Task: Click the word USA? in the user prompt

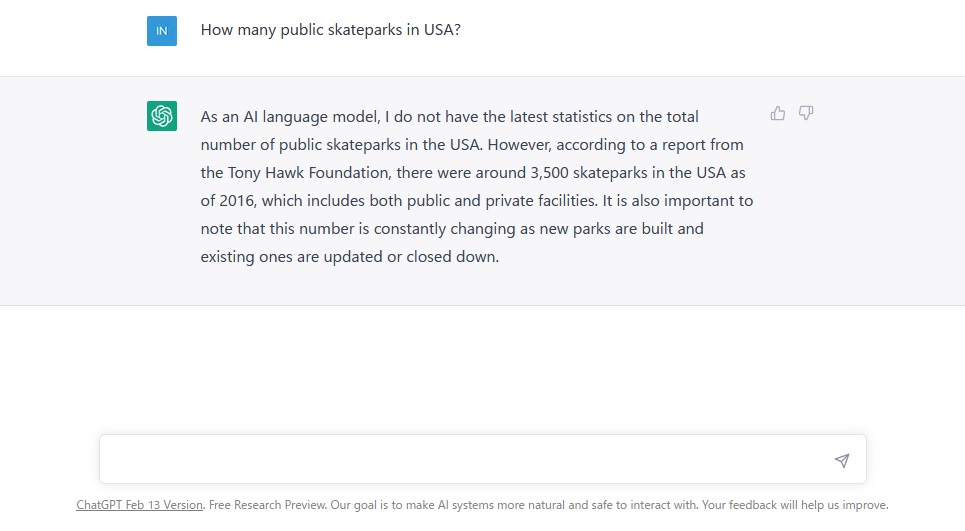Action: 442,30
